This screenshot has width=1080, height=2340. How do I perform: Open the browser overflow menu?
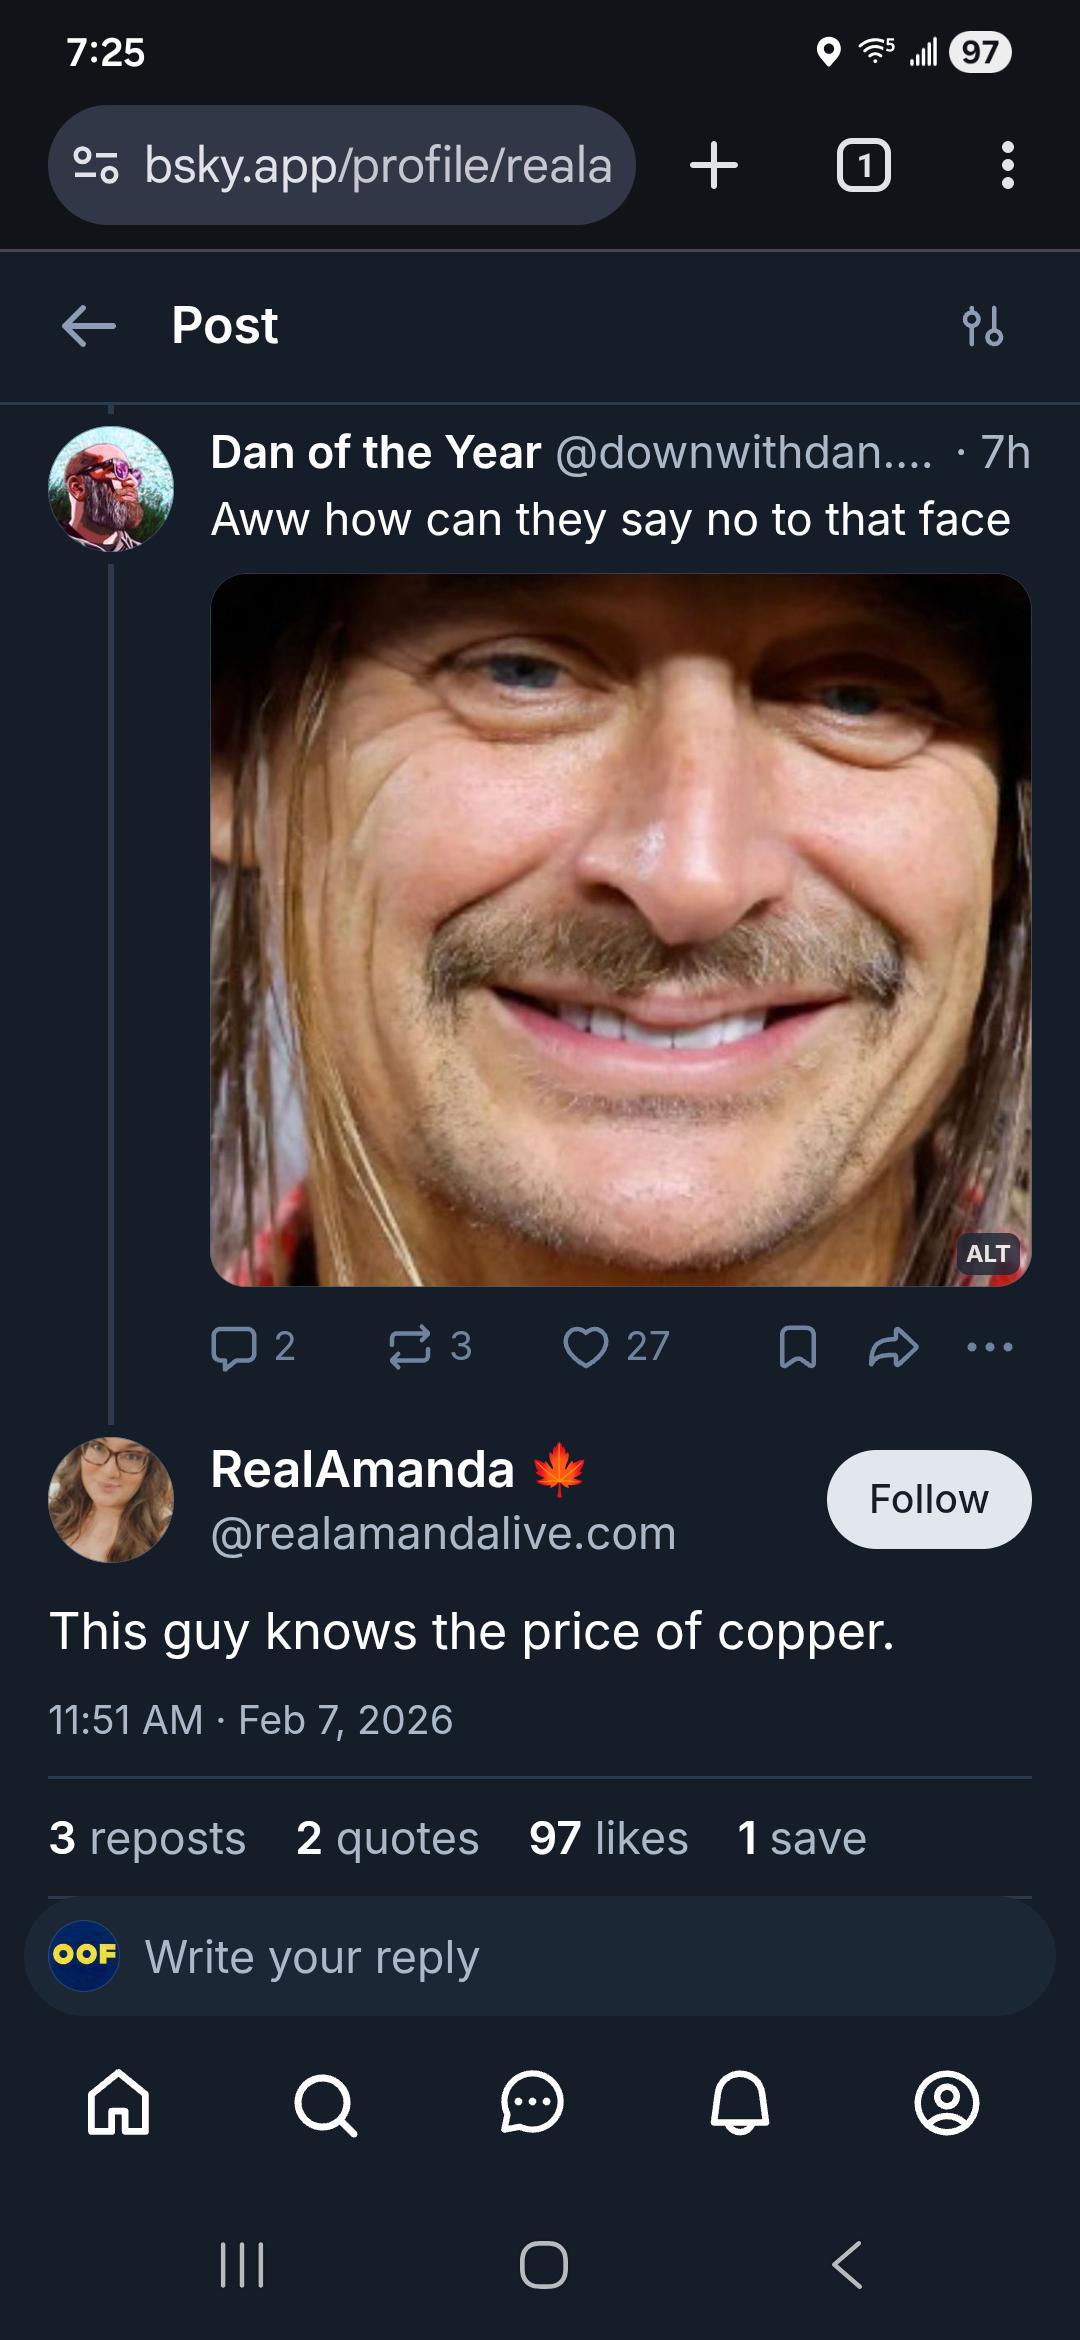point(1008,166)
